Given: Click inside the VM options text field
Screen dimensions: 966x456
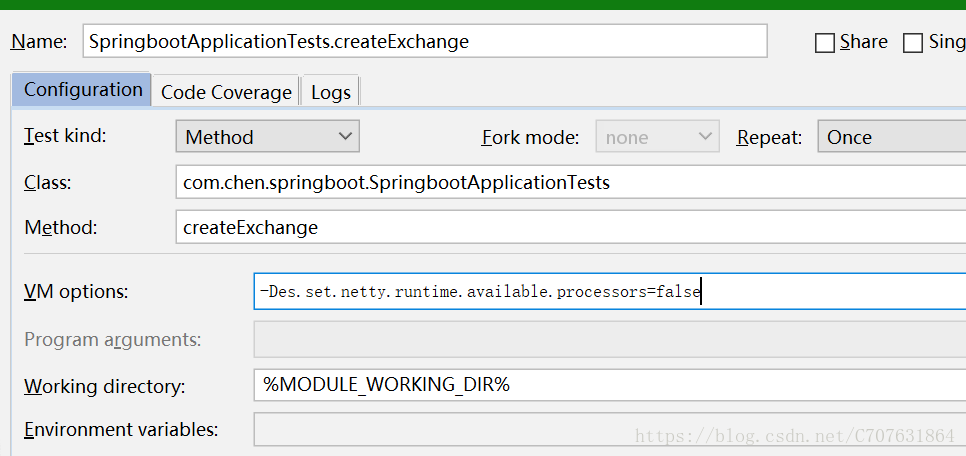Looking at the screenshot, I should [610, 291].
